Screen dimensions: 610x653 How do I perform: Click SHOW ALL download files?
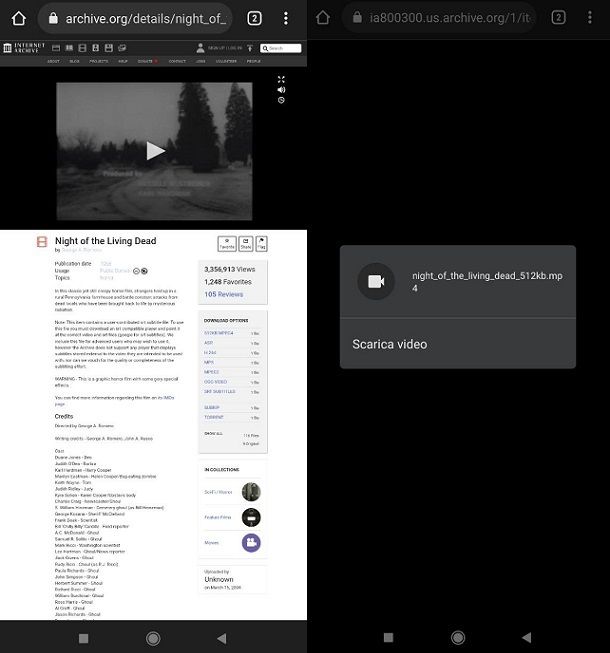click(x=213, y=434)
